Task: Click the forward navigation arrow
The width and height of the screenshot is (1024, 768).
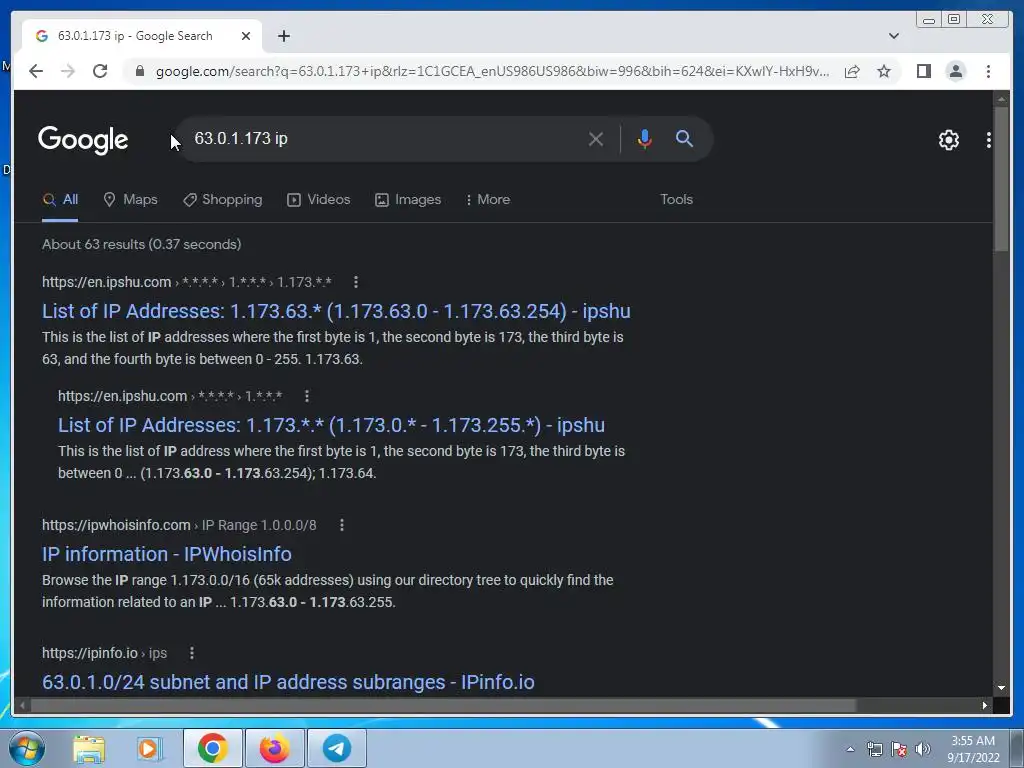Action: point(68,71)
